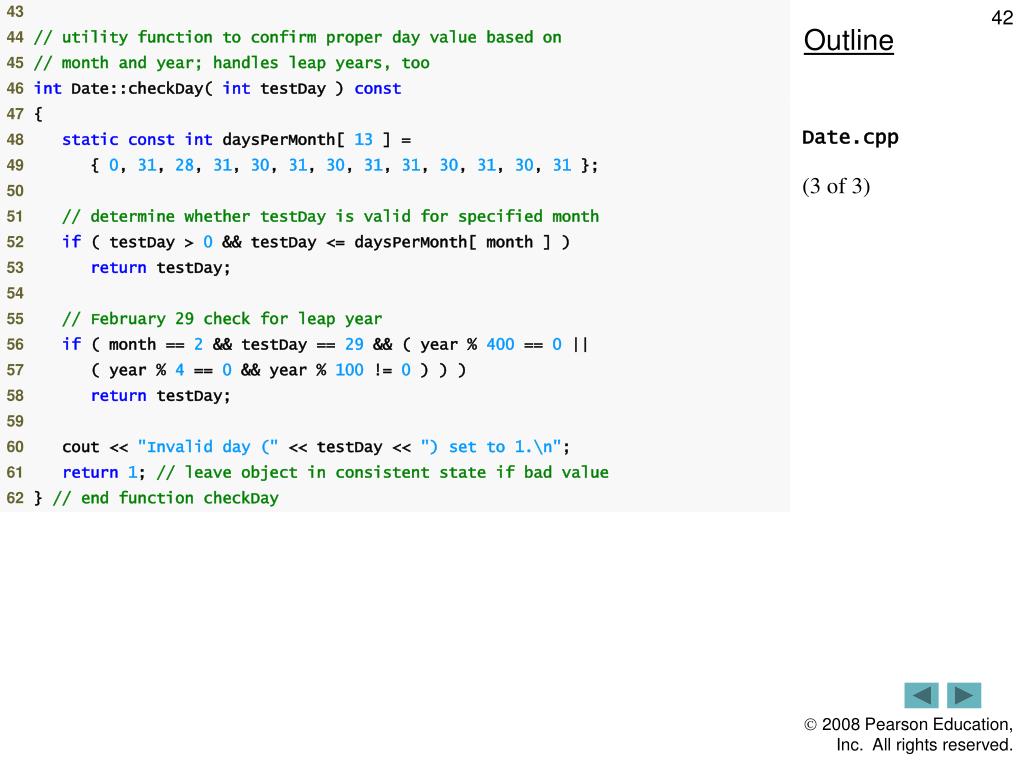The height and width of the screenshot is (768, 1024).
Task: Click the 2008 Pearson Education copyright text
Action: (x=908, y=735)
